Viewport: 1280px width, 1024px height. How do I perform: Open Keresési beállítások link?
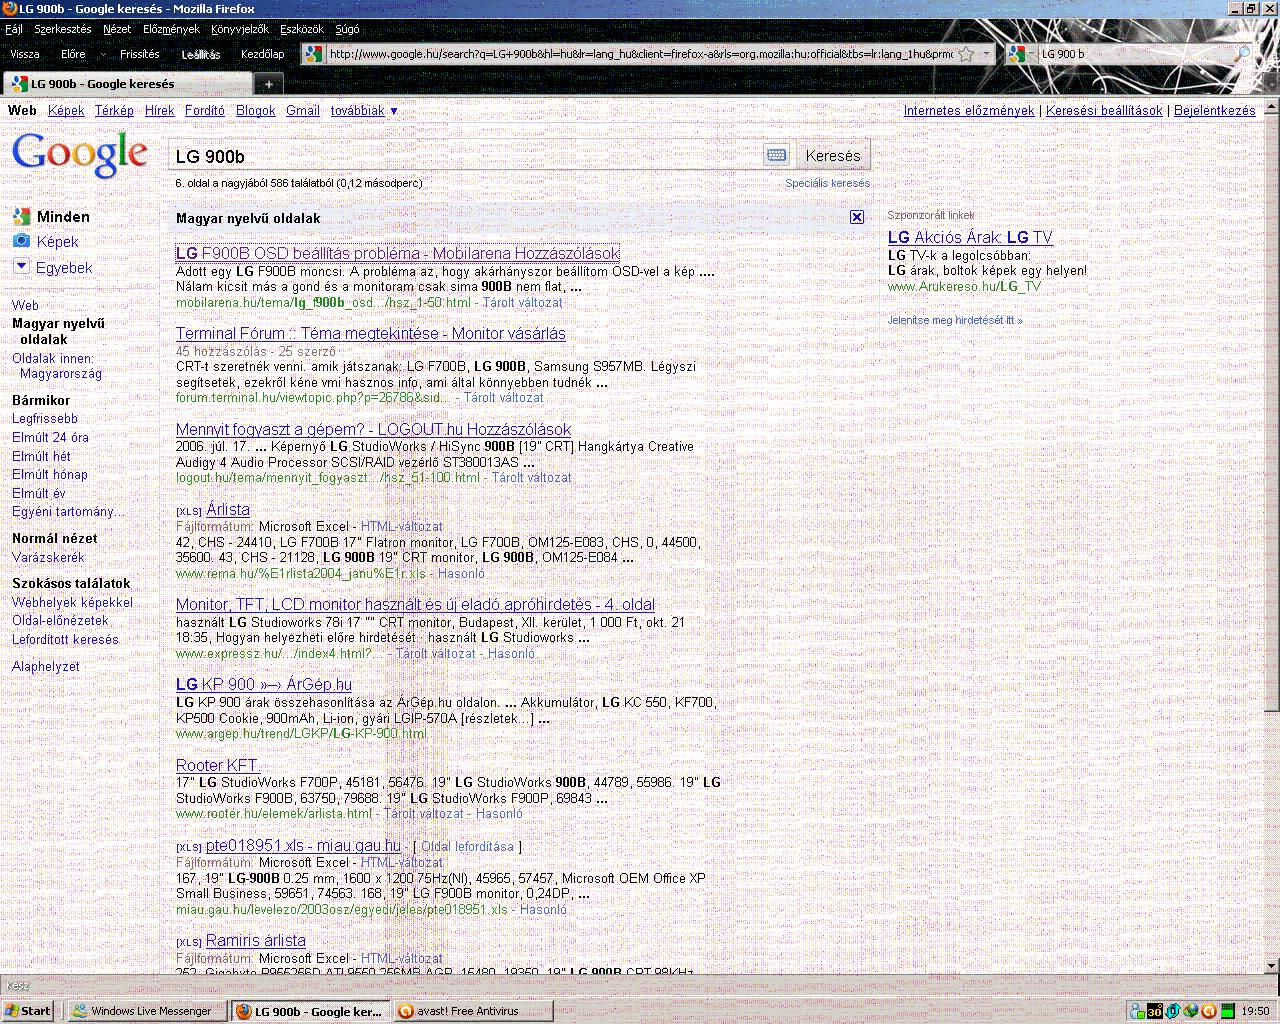(x=1104, y=111)
